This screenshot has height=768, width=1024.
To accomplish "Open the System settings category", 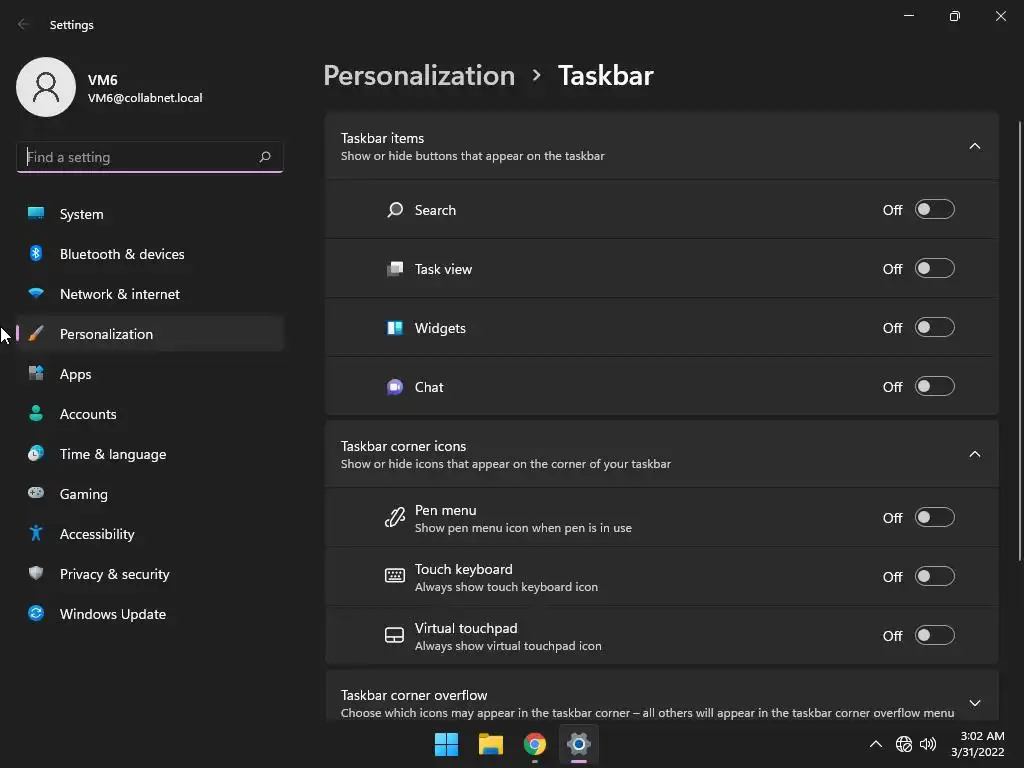I will pos(81,214).
